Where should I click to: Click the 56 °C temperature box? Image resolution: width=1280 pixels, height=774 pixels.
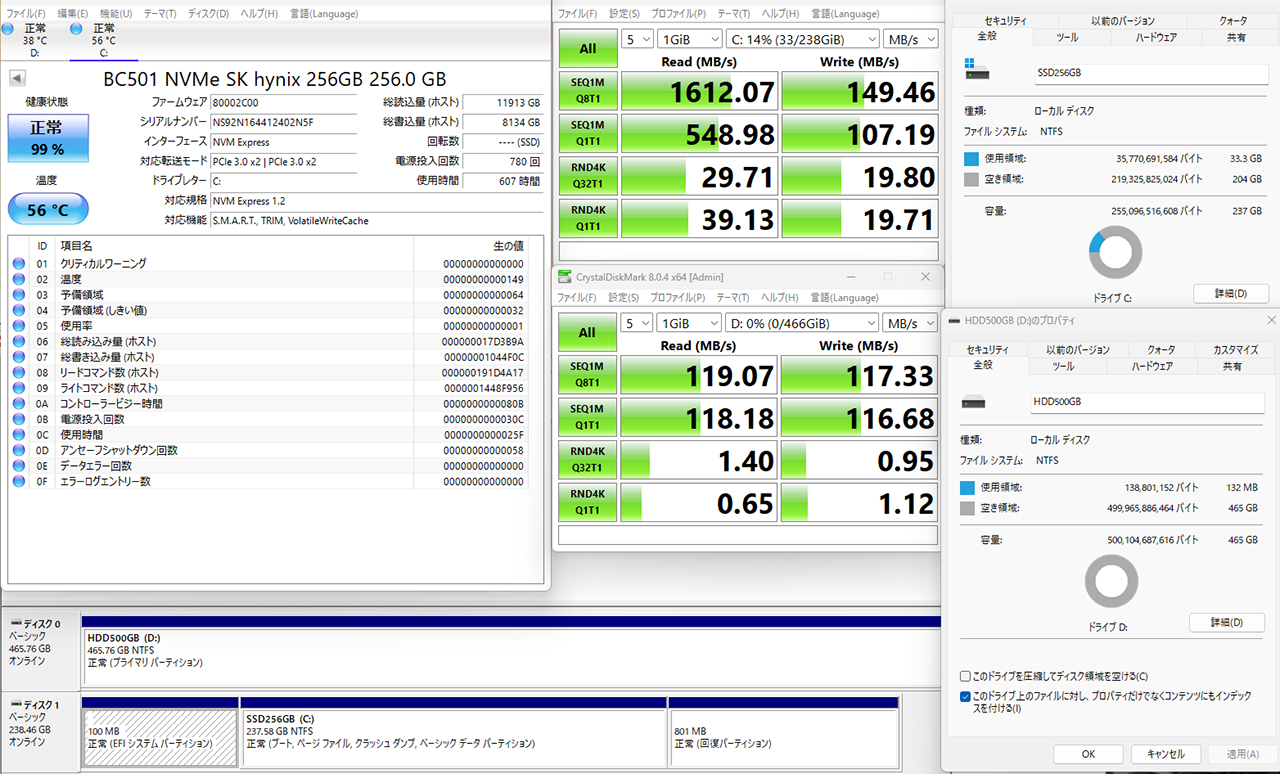[x=48, y=209]
